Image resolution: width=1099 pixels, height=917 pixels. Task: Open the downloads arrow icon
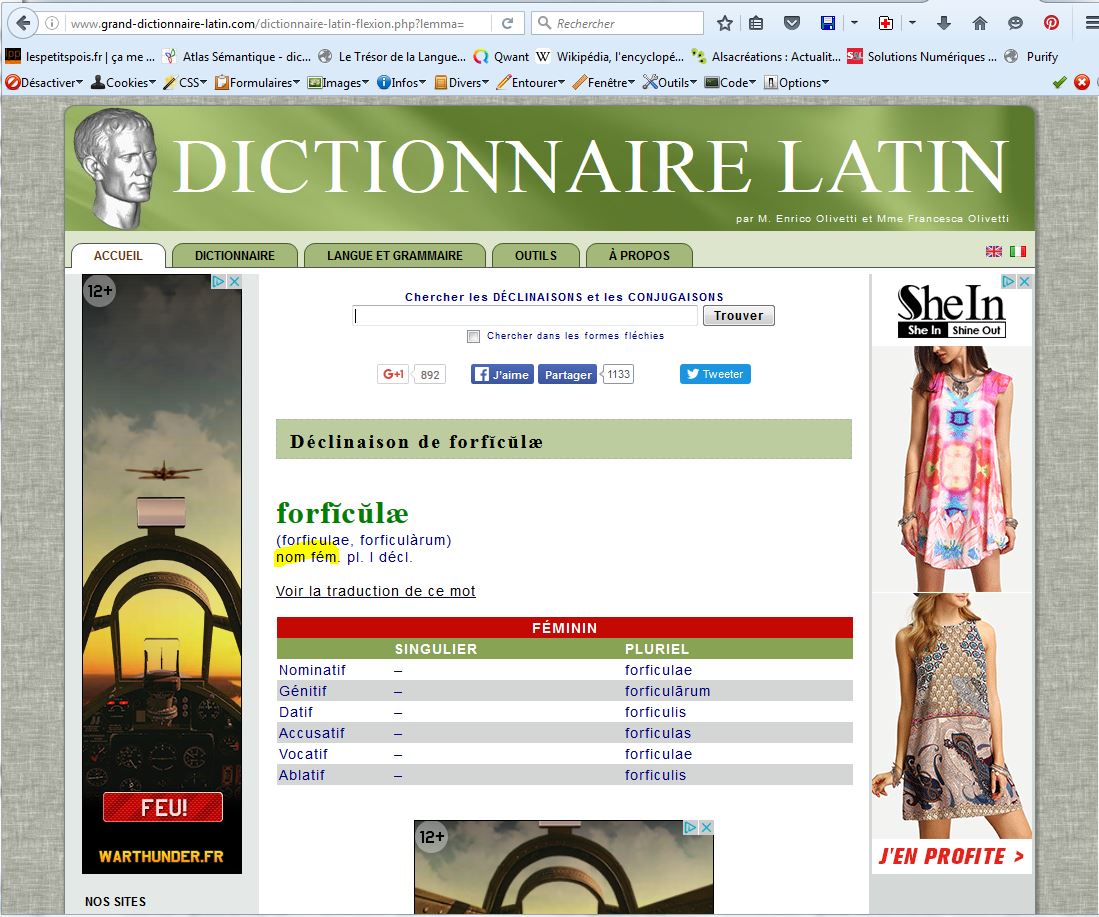click(x=944, y=23)
